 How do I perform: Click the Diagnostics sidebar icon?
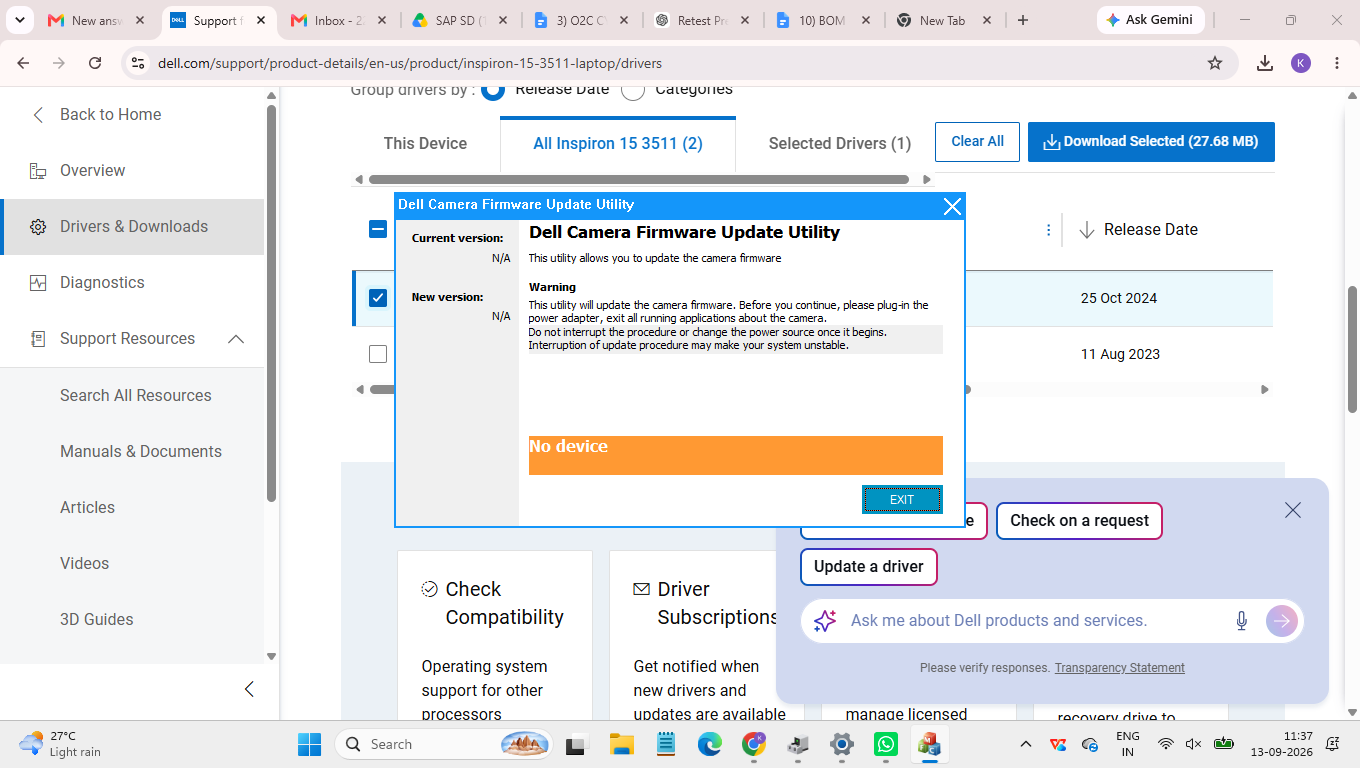click(38, 283)
